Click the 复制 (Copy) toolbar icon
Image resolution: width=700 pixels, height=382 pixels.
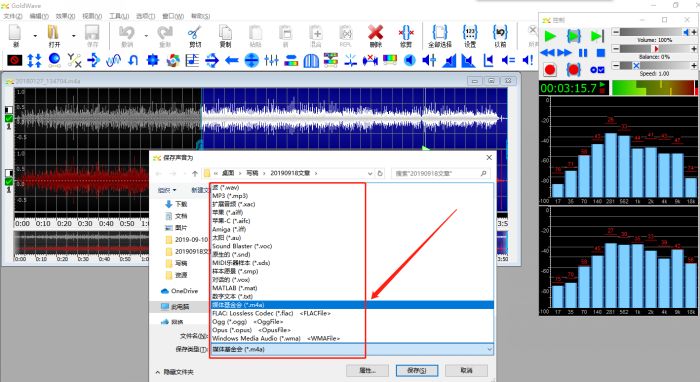tap(225, 36)
